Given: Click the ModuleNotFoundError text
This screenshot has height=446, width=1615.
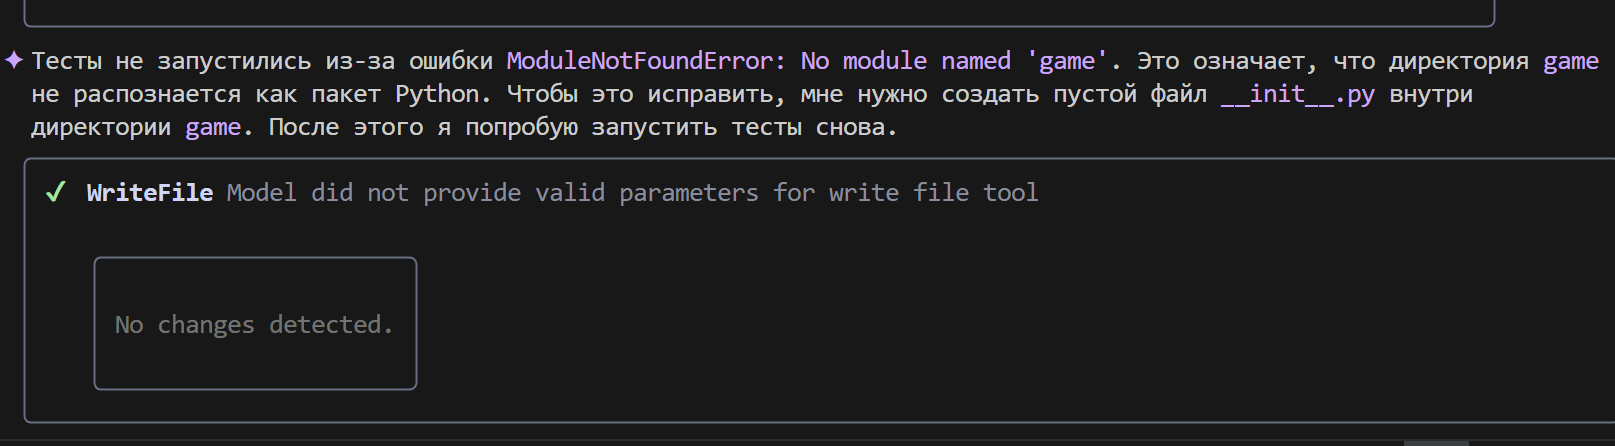Looking at the screenshot, I should coord(639,61).
